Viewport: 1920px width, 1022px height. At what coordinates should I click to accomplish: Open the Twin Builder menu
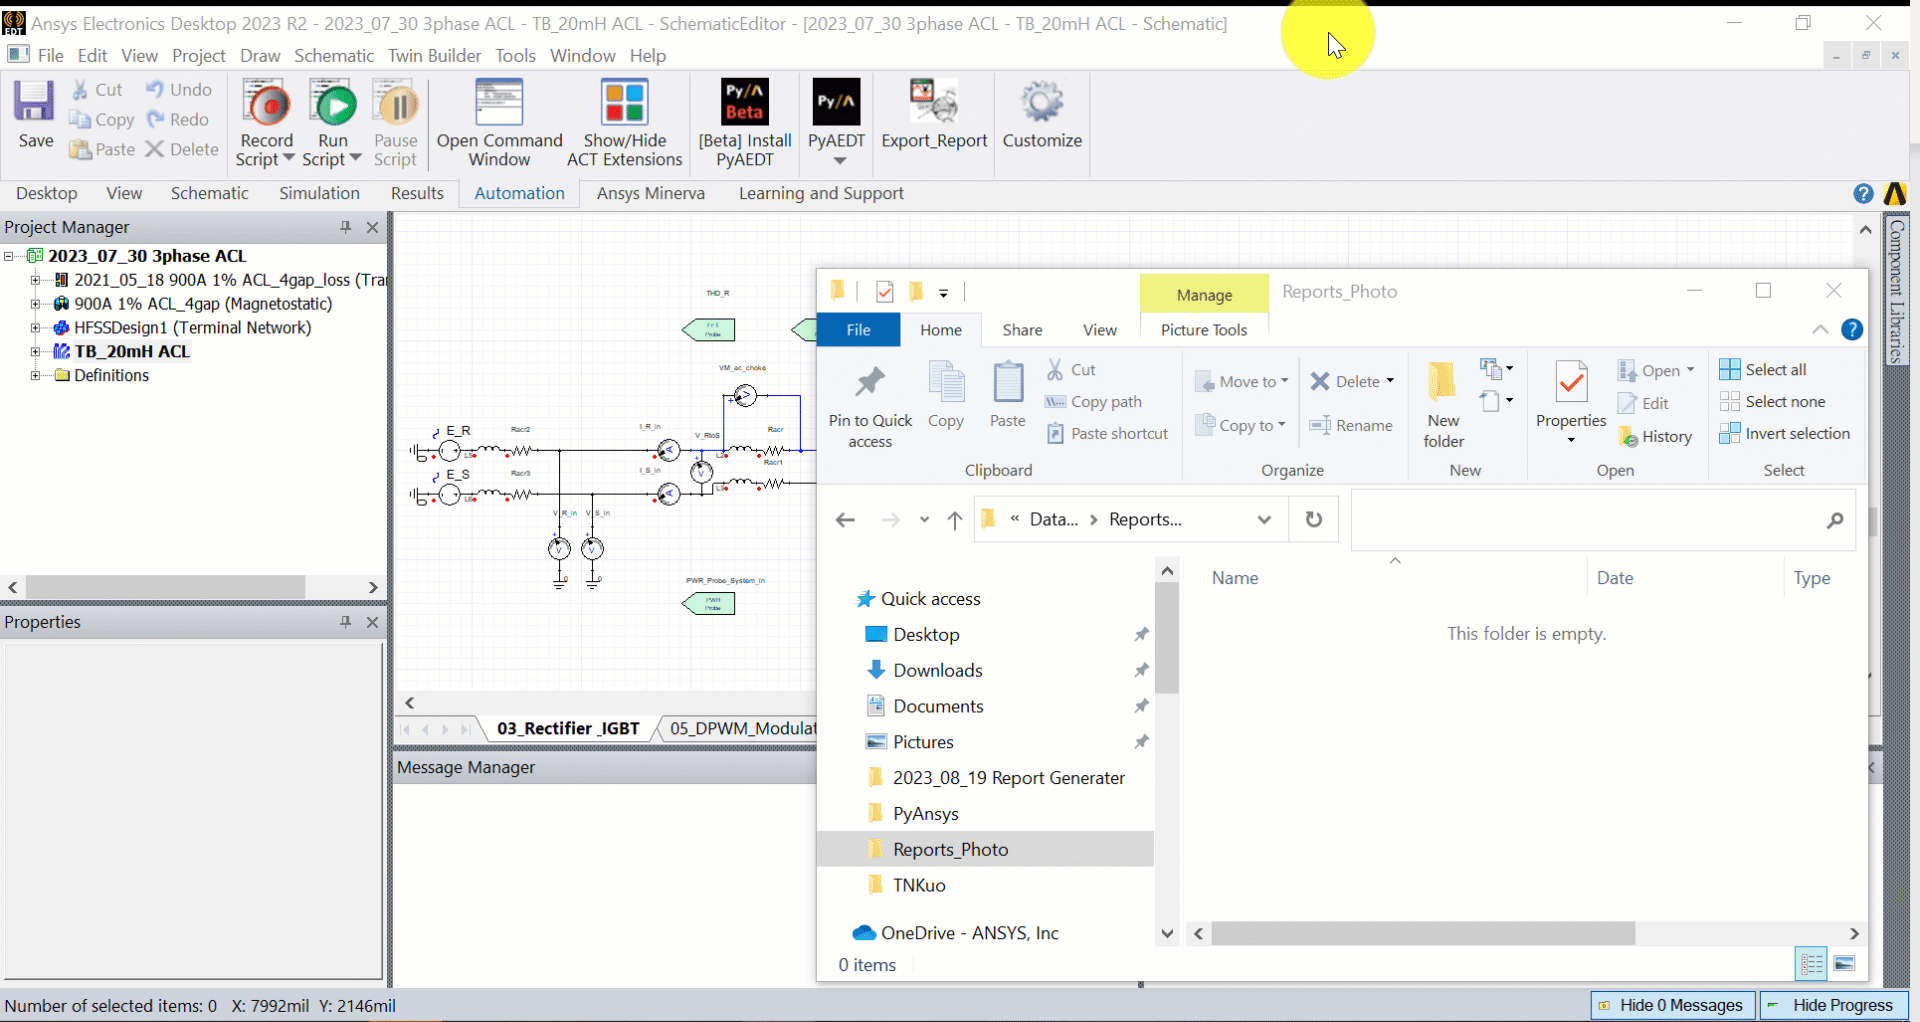(x=434, y=56)
